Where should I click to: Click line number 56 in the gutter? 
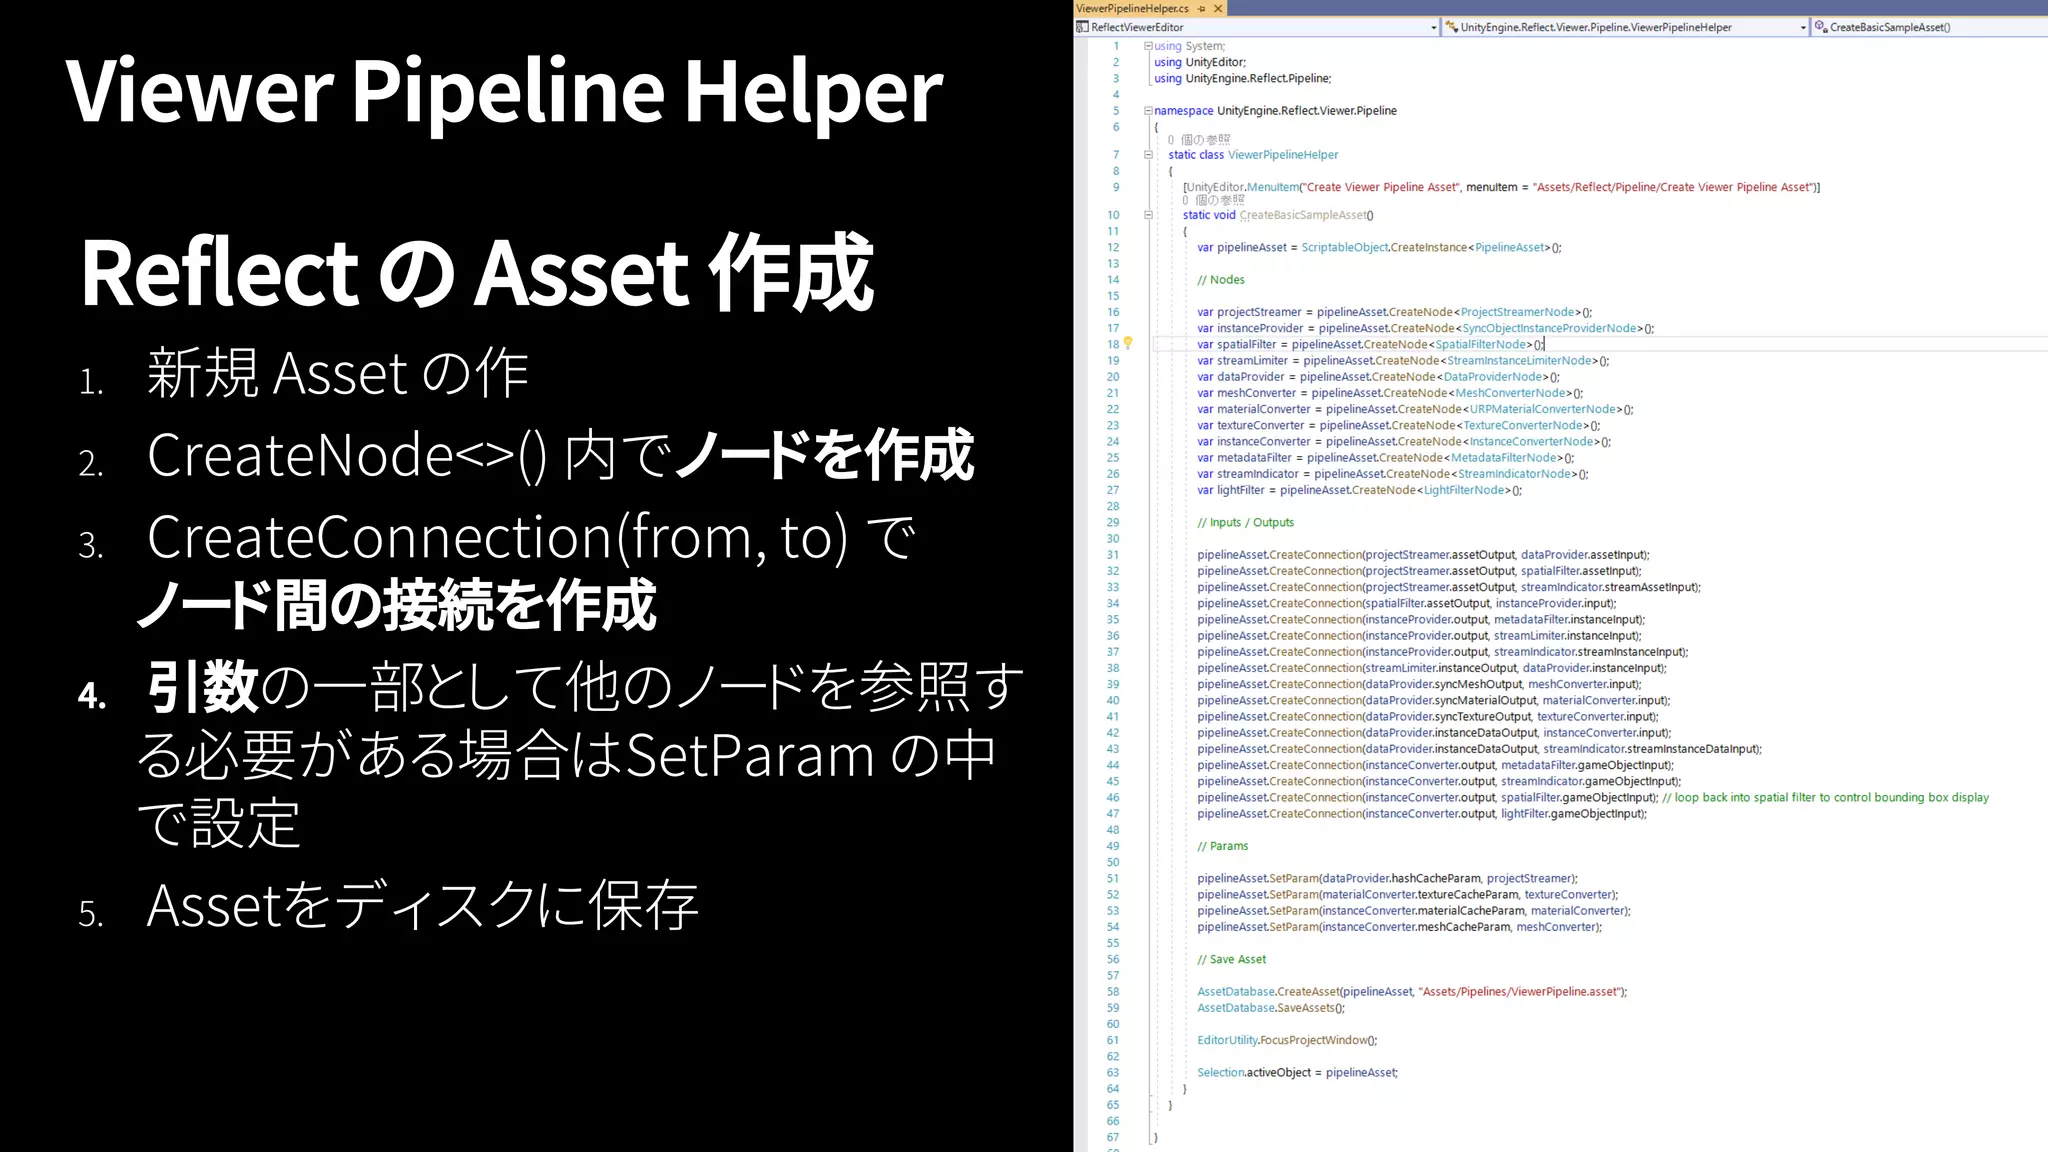coord(1113,959)
